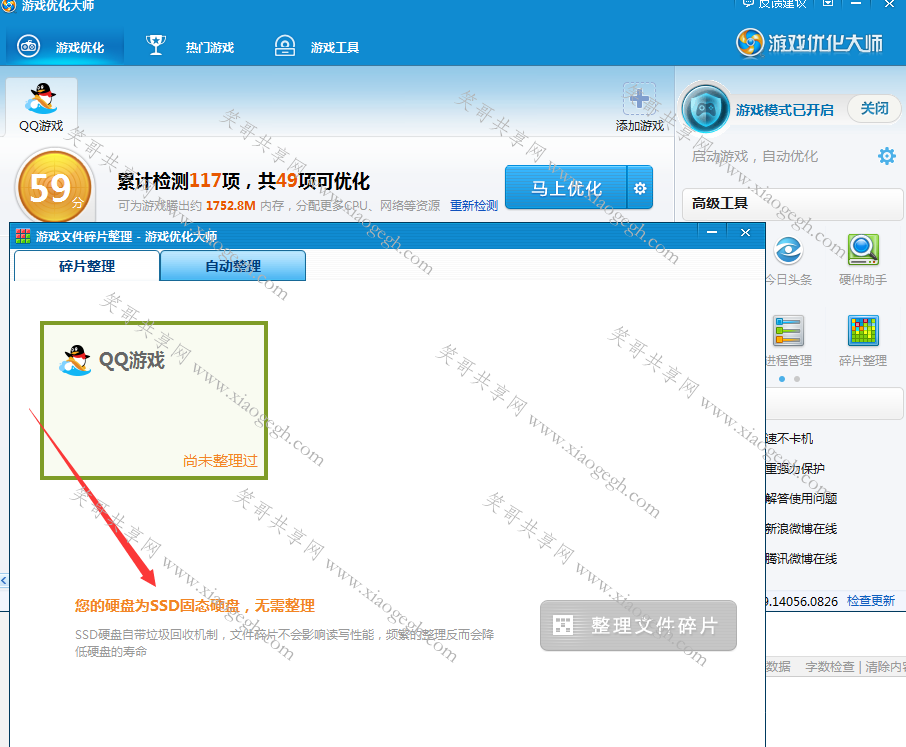Select the 碎片整理 tab in dialog
The width and height of the screenshot is (906, 747).
[x=87, y=266]
